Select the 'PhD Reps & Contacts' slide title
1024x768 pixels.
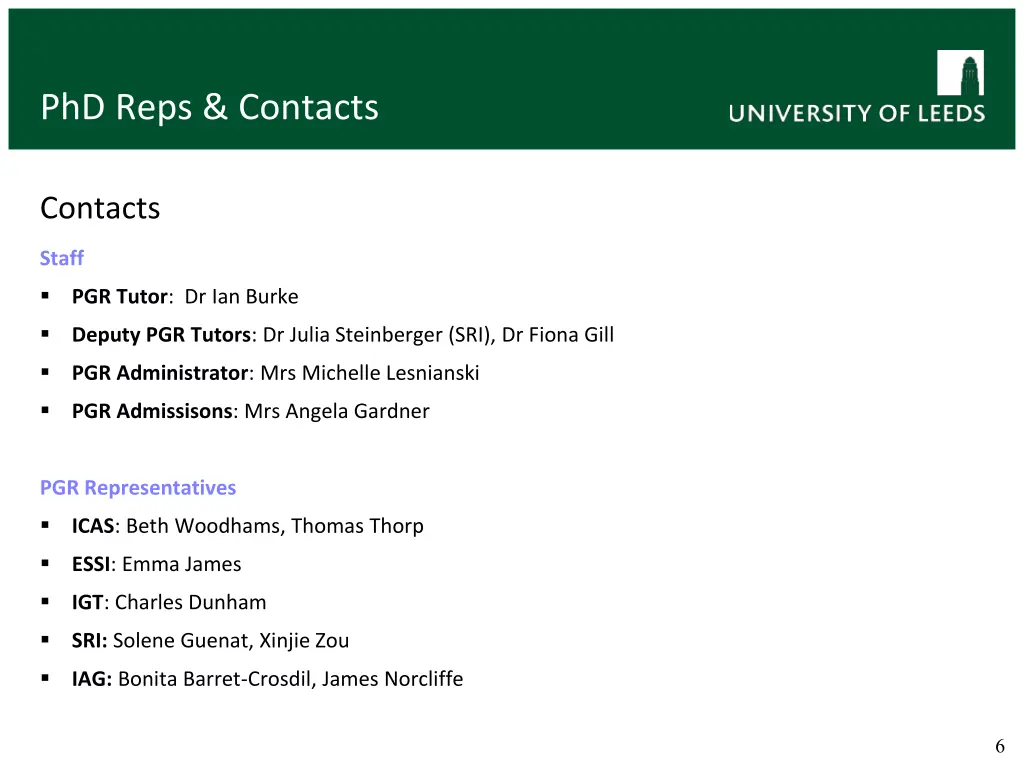[210, 107]
